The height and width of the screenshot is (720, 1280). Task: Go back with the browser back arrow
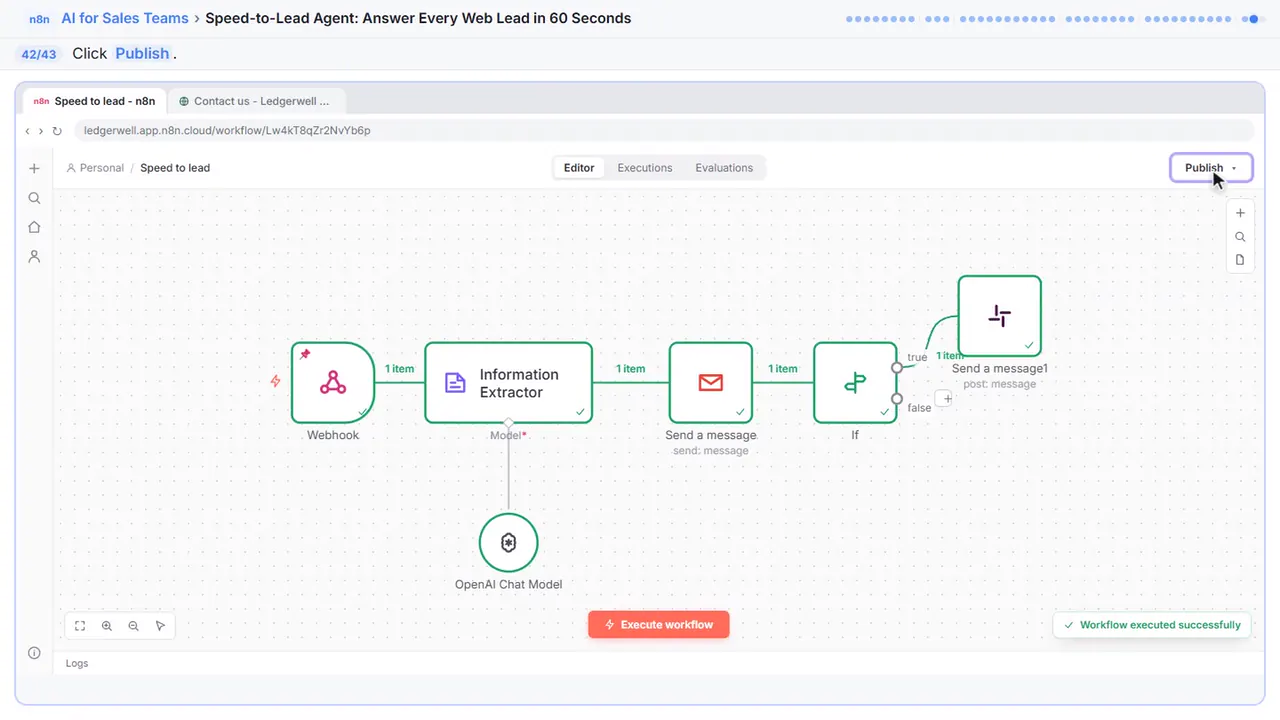28,131
